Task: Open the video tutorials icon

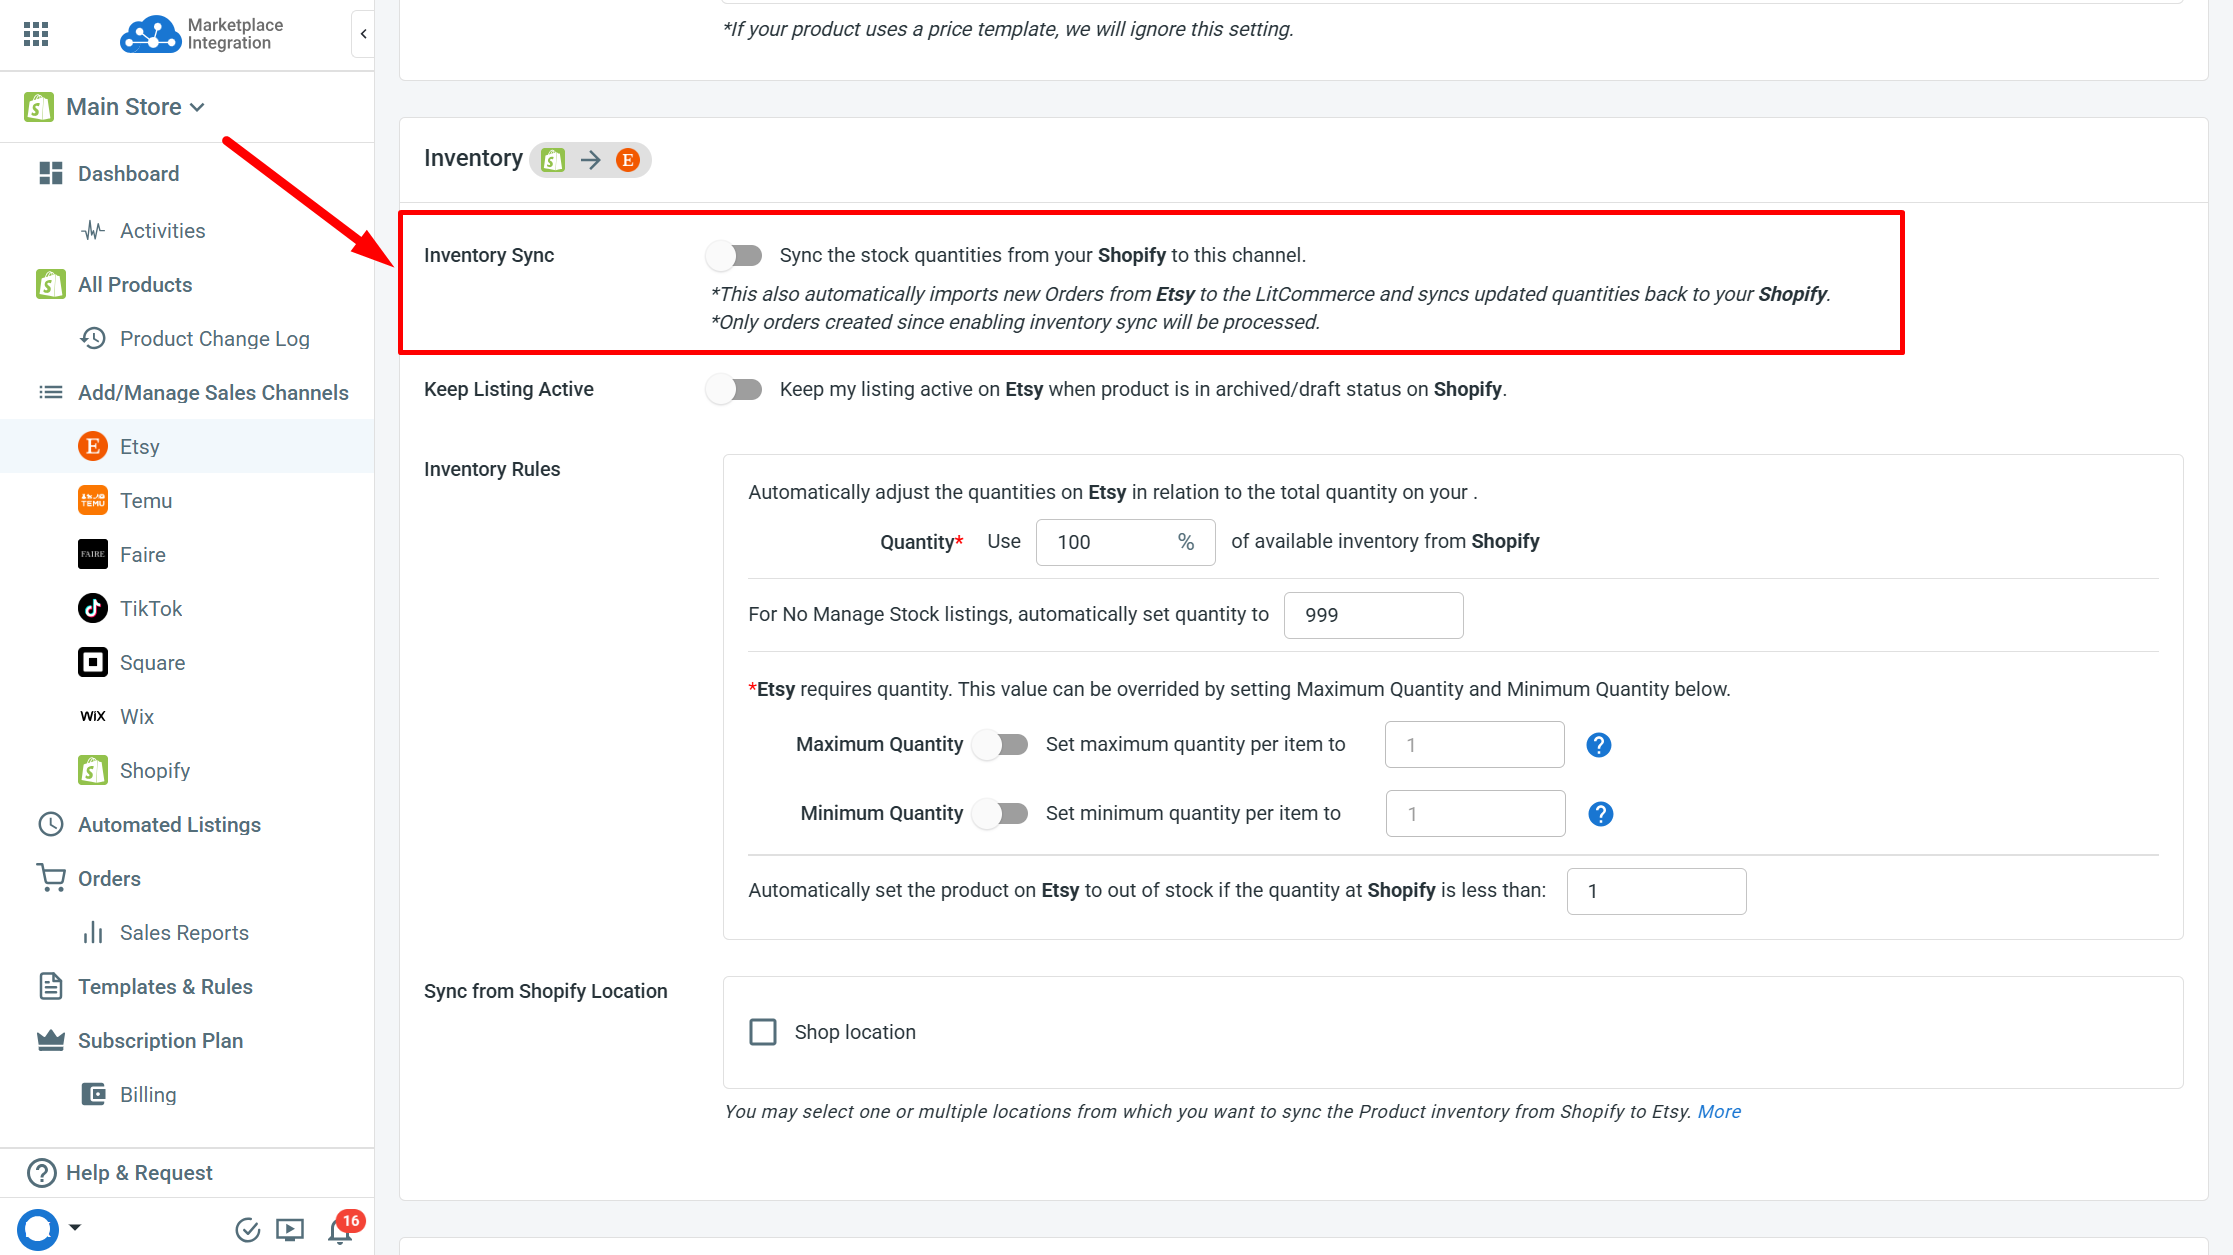Action: coord(290,1230)
